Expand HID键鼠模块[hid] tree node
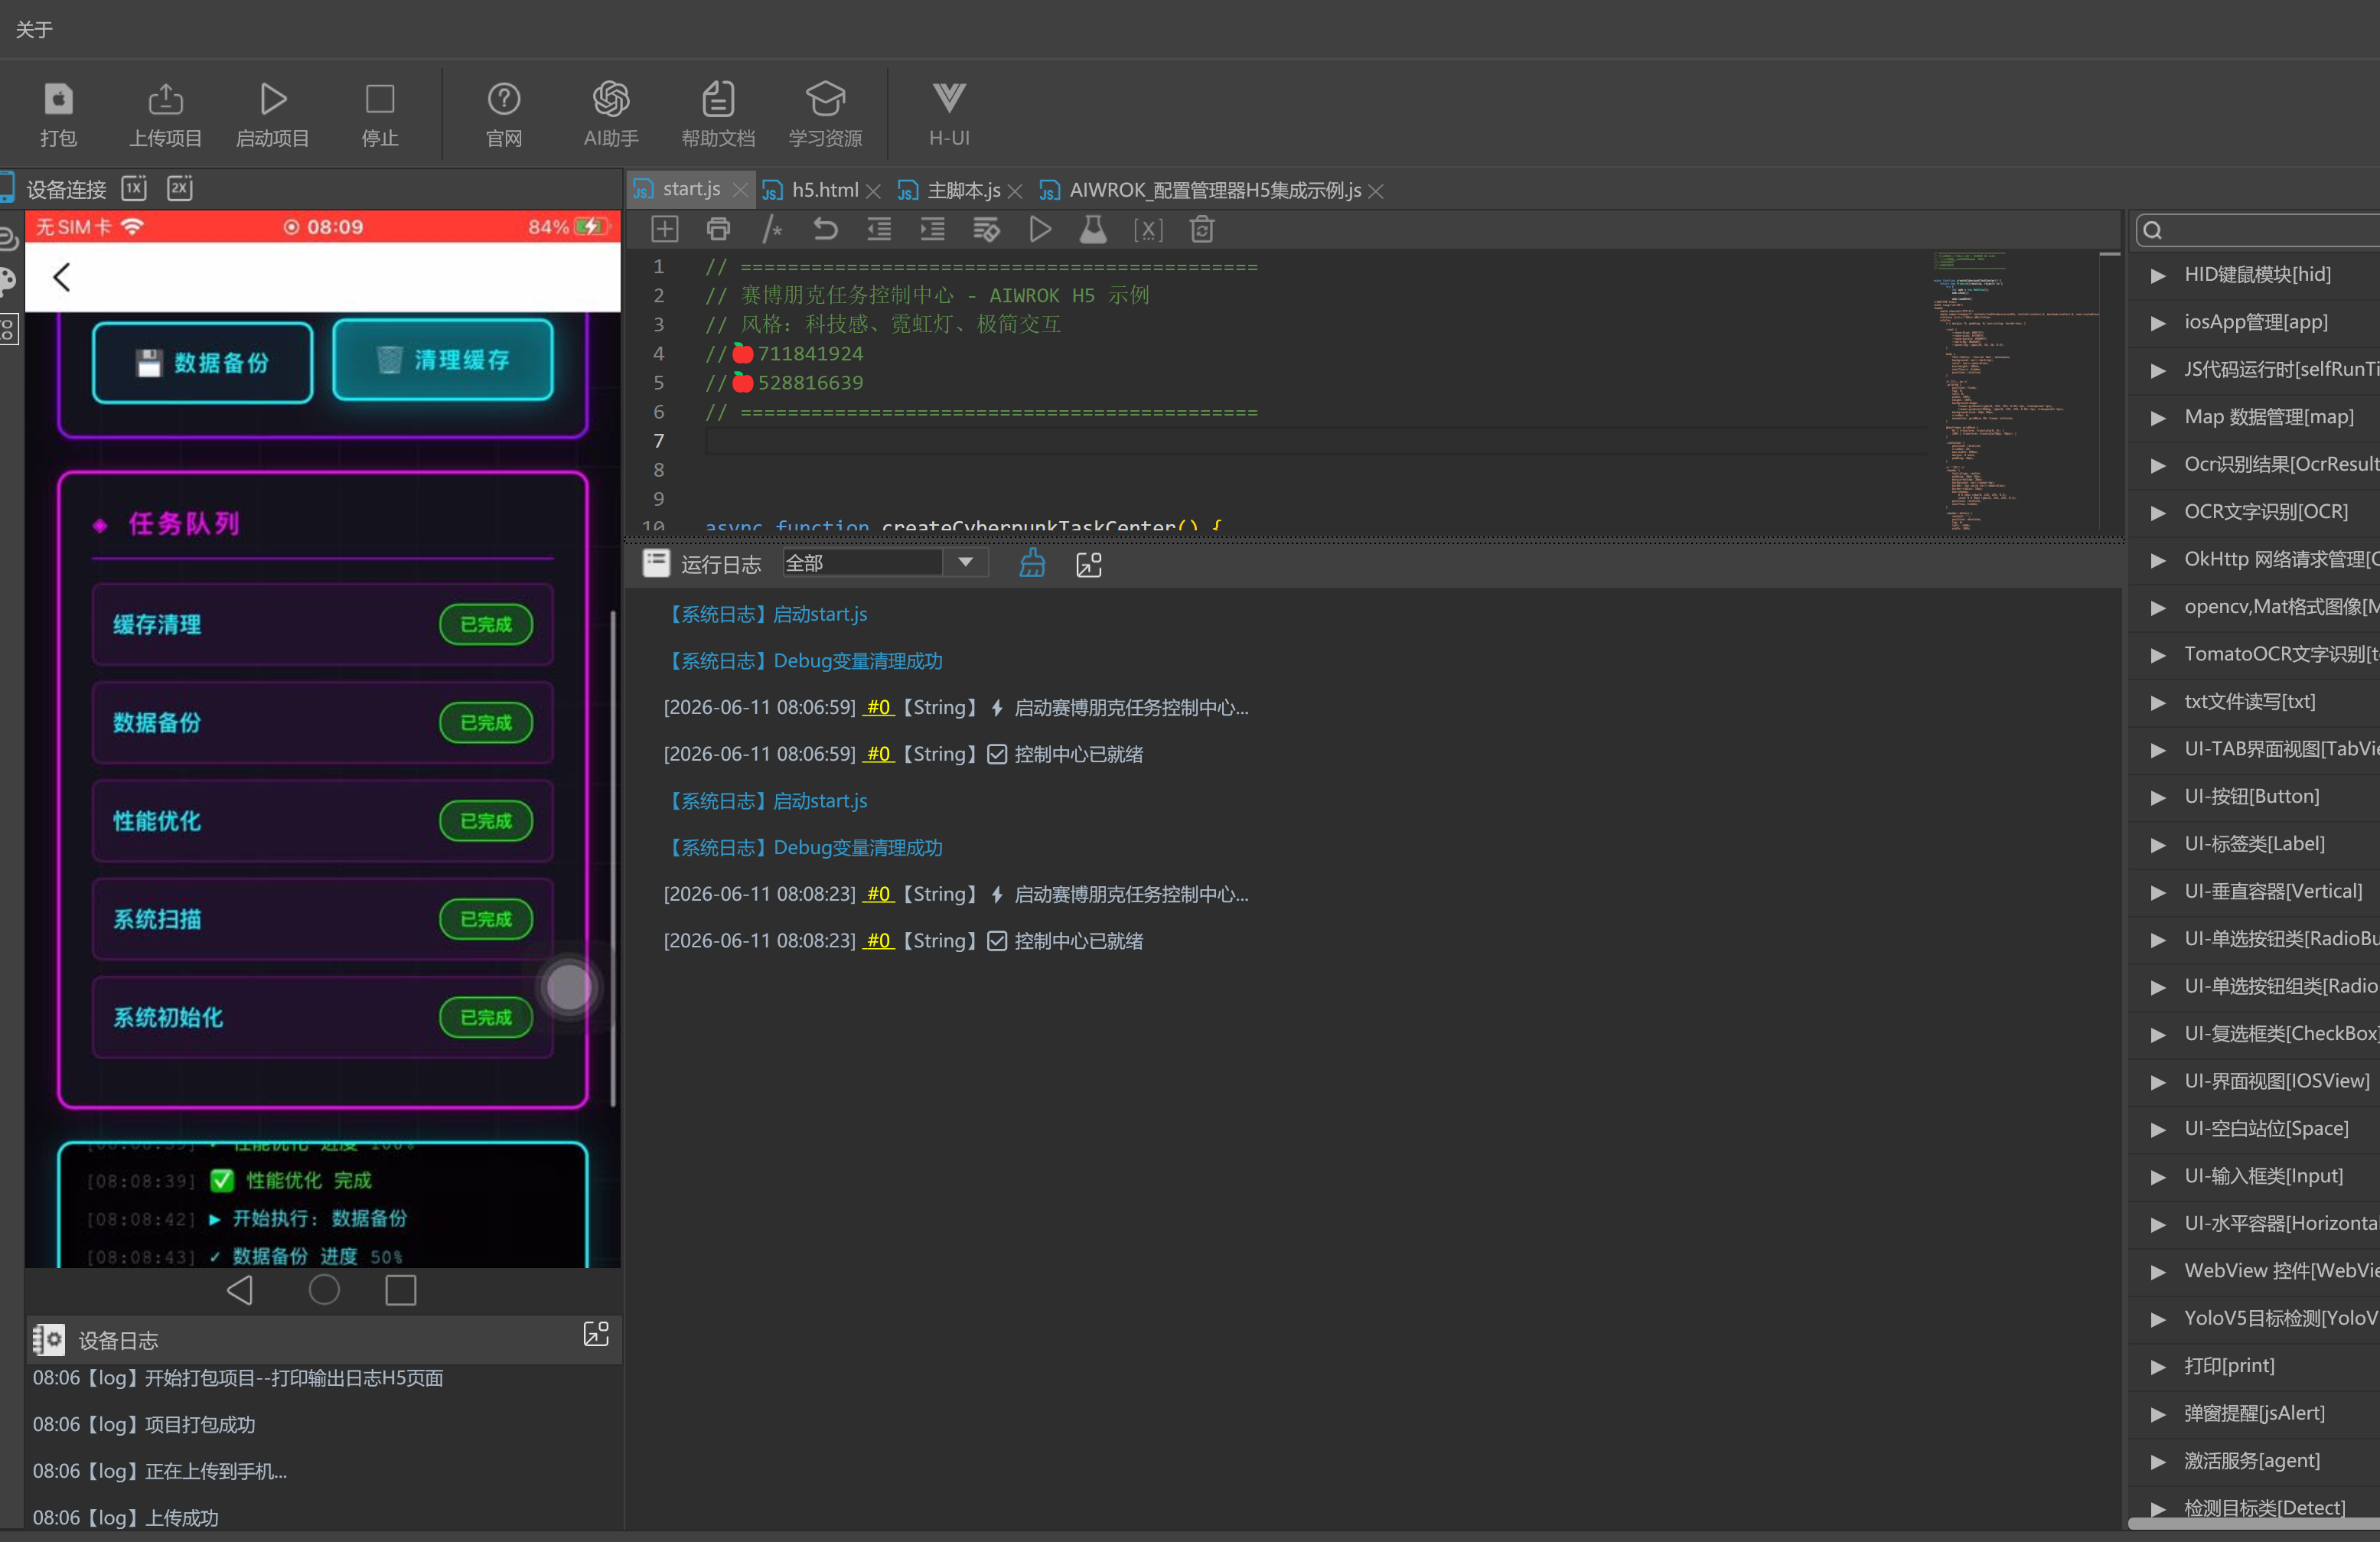 (2158, 275)
